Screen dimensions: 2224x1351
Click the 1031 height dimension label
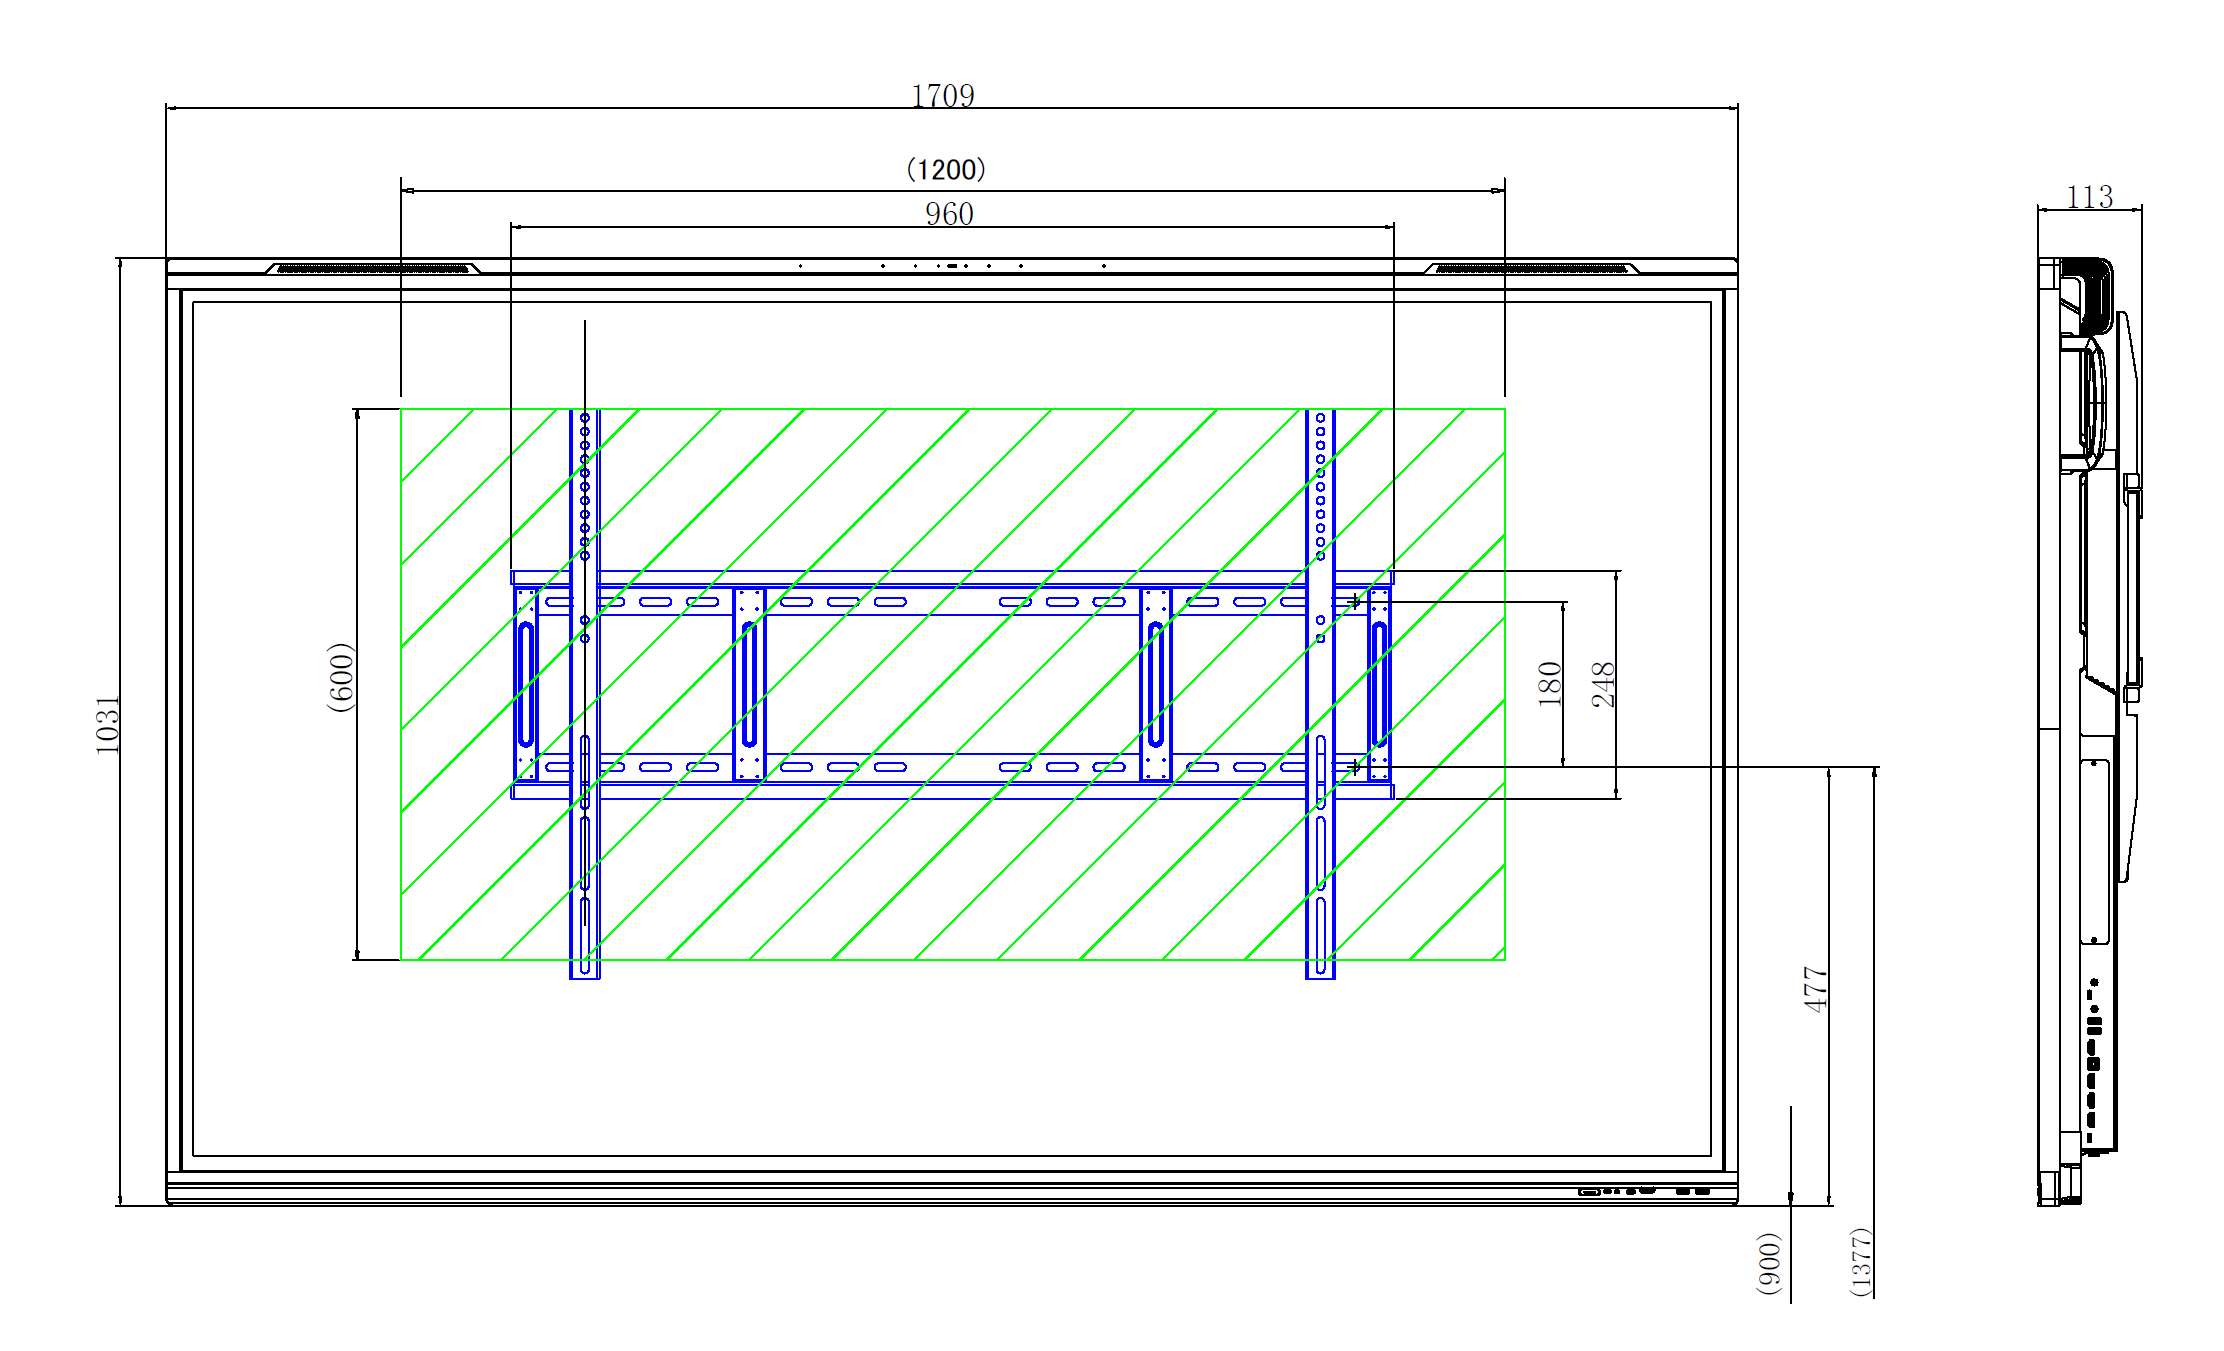(x=108, y=725)
